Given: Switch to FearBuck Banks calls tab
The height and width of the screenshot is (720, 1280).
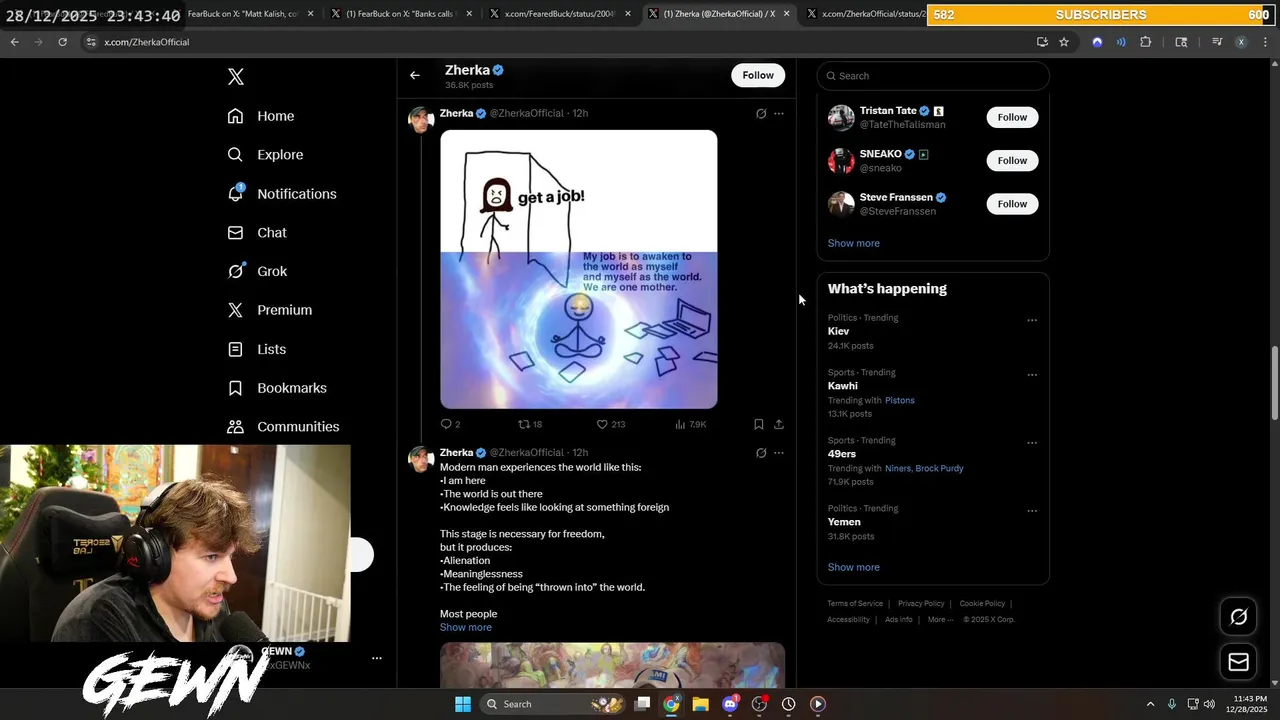Looking at the screenshot, I should pyautogui.click(x=399, y=14).
